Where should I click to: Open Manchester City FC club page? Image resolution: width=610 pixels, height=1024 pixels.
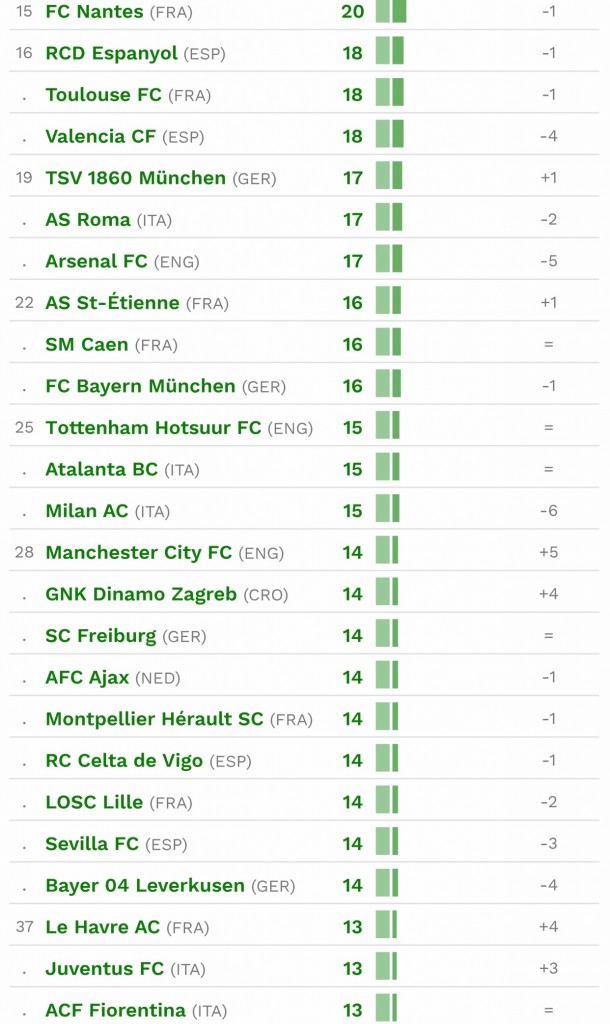[138, 552]
